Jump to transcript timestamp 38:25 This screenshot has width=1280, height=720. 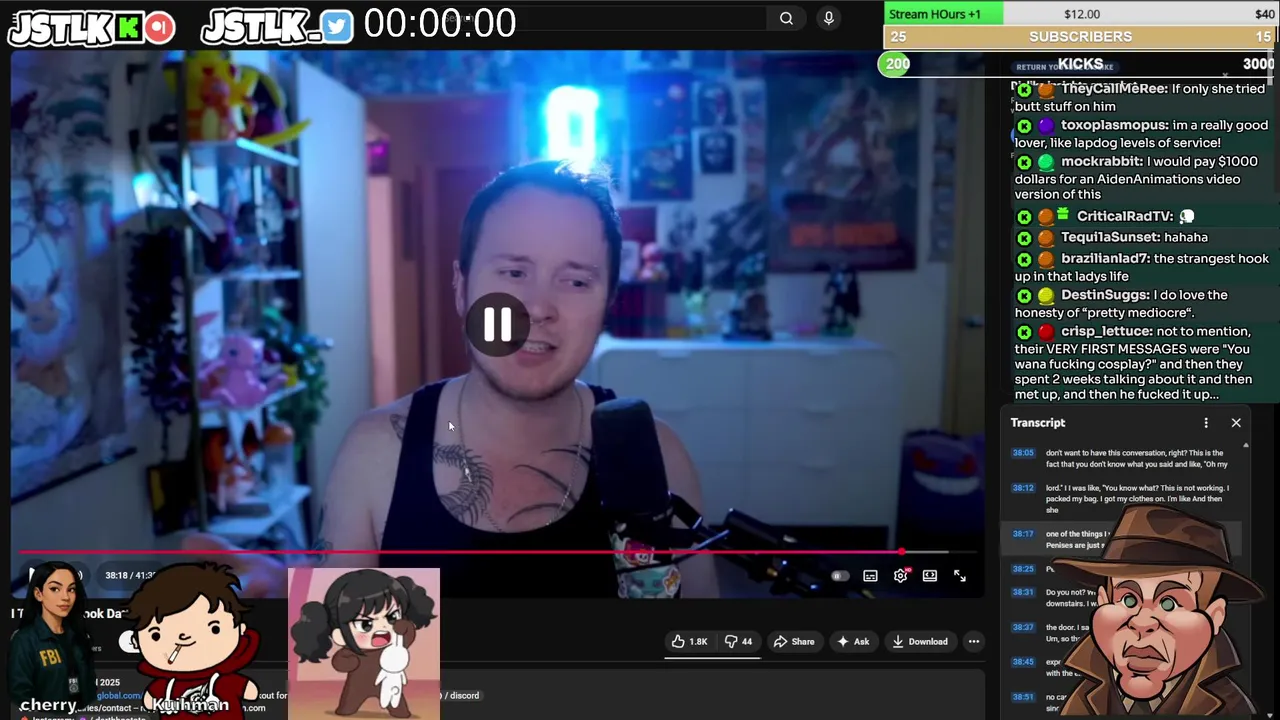(1023, 569)
